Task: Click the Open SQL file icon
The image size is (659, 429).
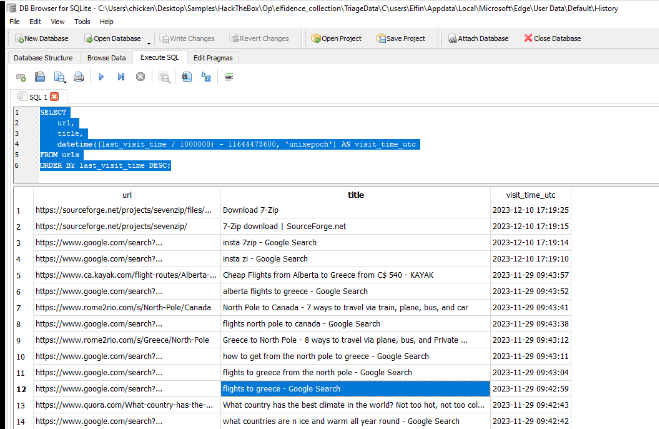Action: point(40,77)
